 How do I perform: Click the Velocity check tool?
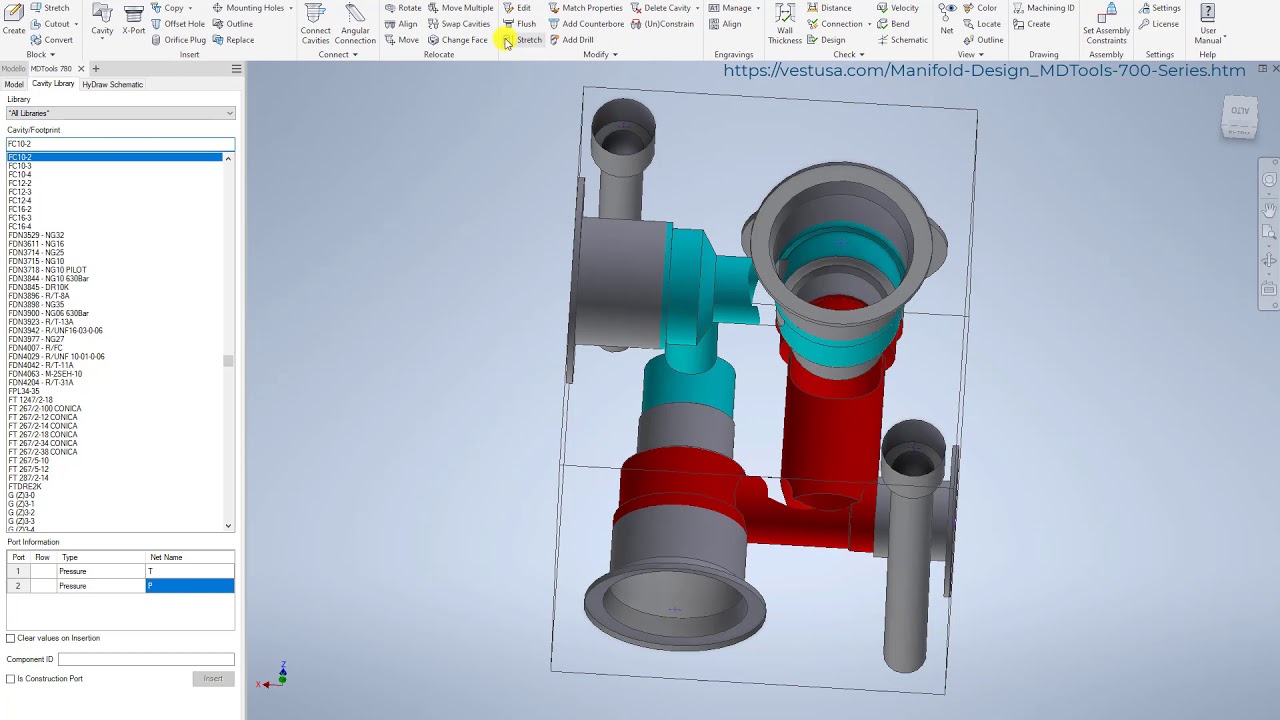pos(898,8)
